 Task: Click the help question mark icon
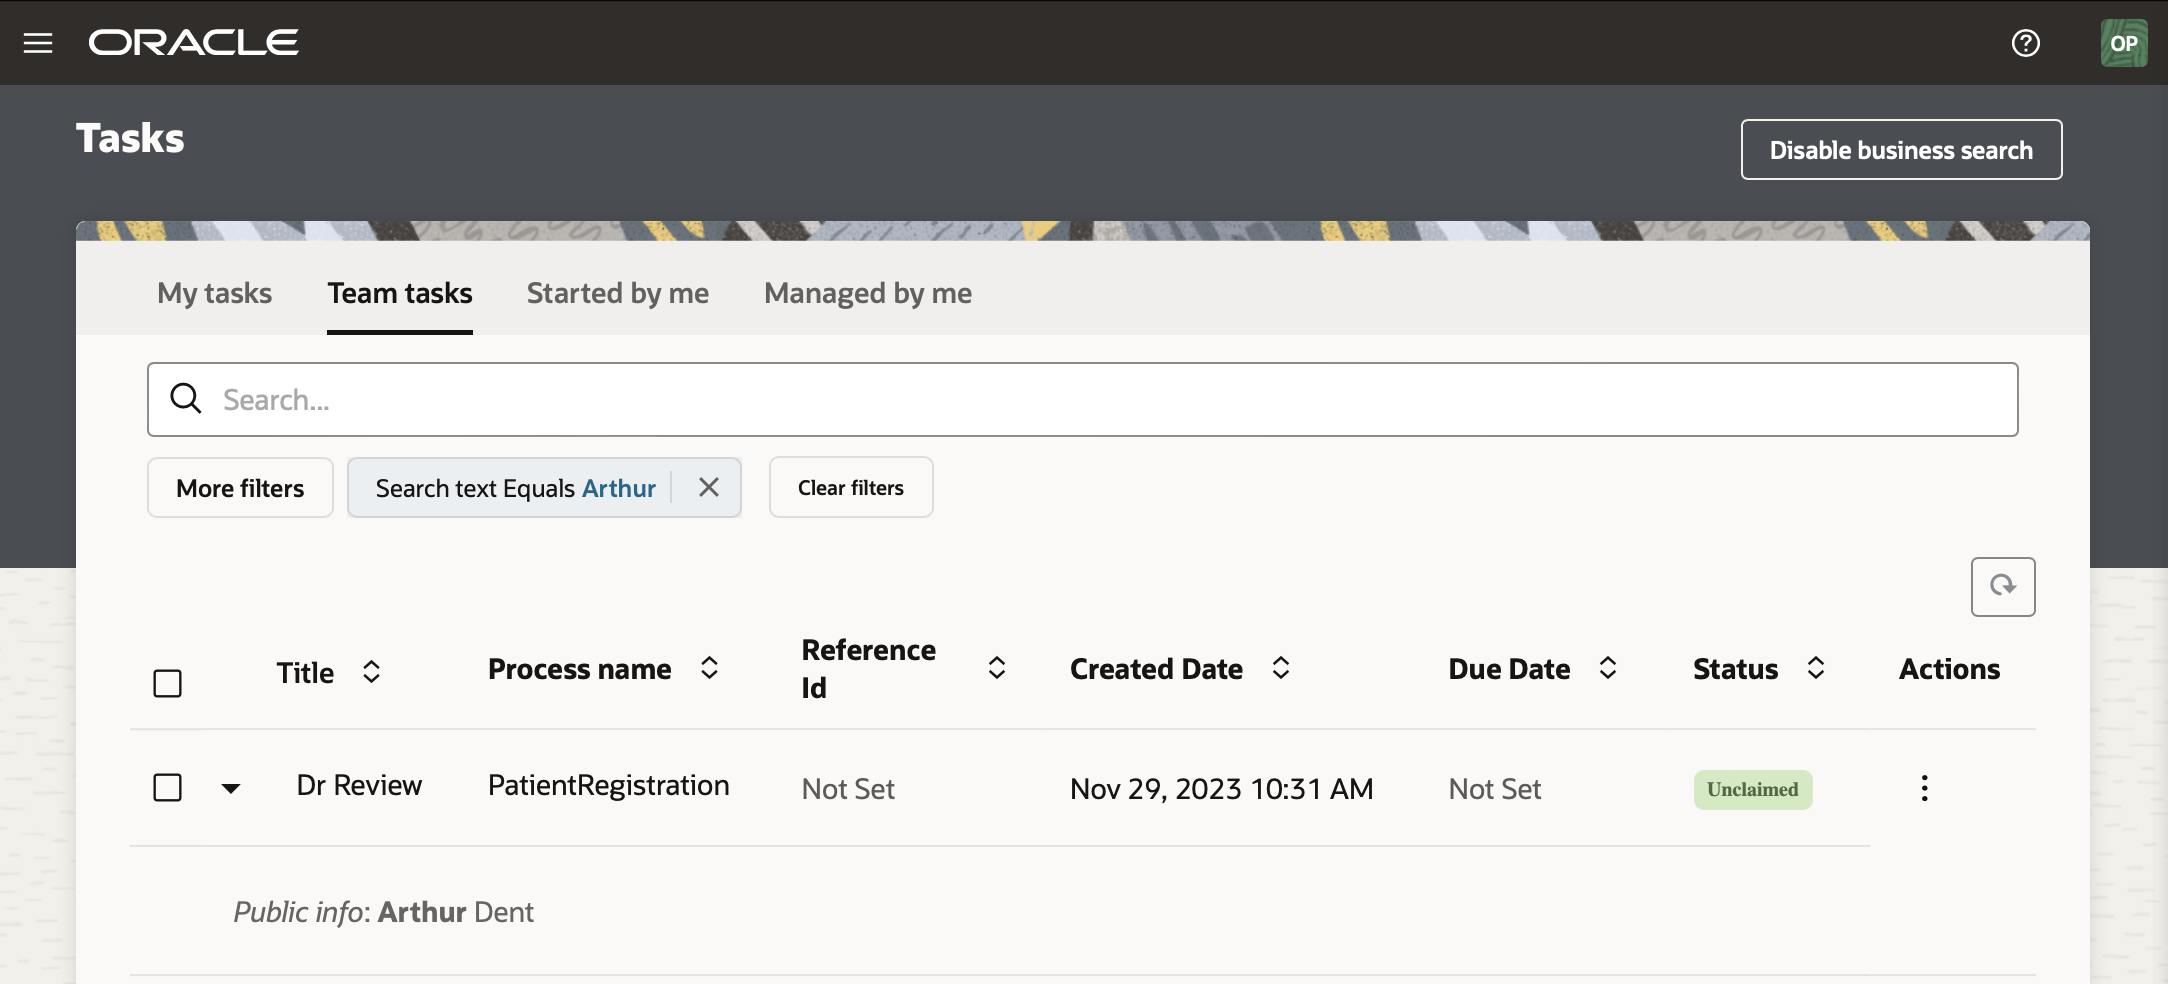tap(2025, 43)
